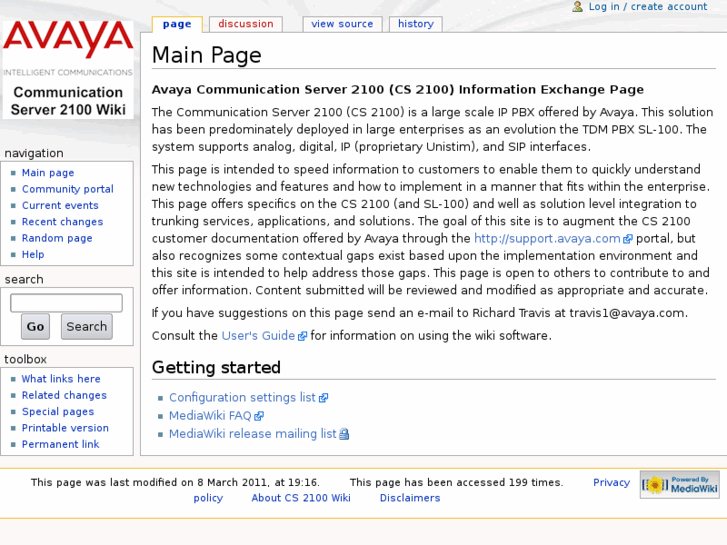
Task: Click the Avaya logo image
Action: point(68,69)
